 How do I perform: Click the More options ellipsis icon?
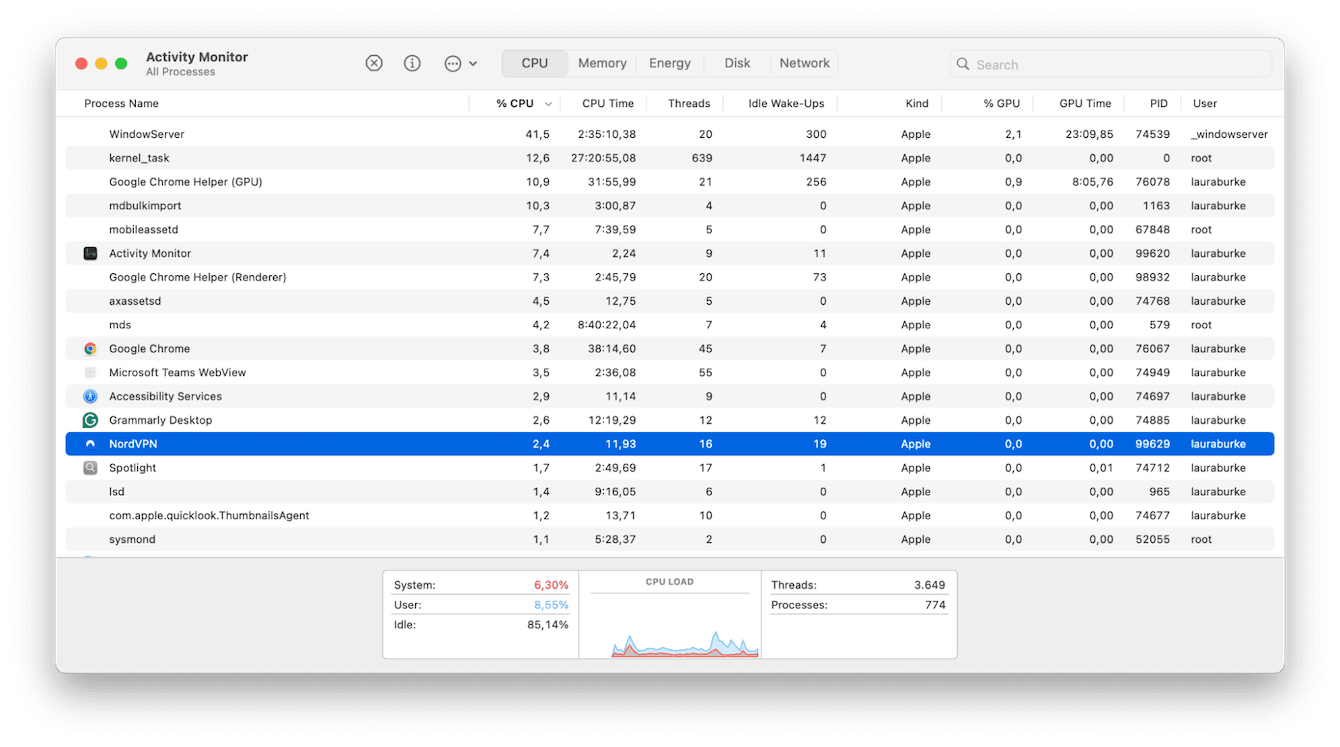[x=453, y=62]
